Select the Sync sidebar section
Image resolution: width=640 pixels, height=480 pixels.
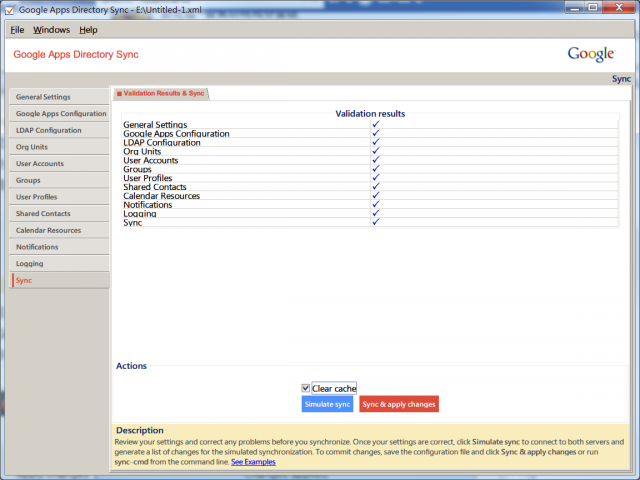[x=59, y=280]
